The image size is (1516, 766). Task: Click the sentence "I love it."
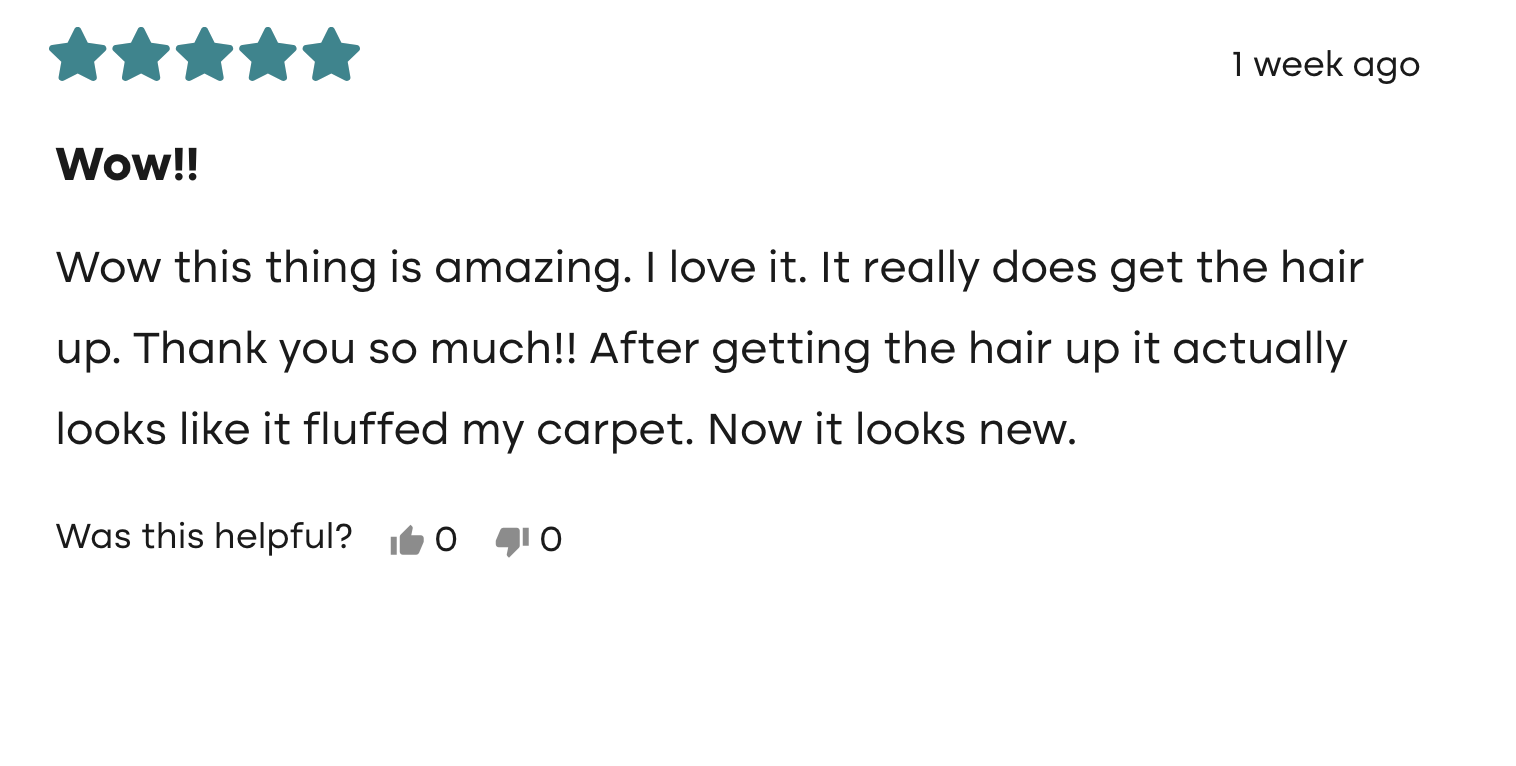[725, 268]
